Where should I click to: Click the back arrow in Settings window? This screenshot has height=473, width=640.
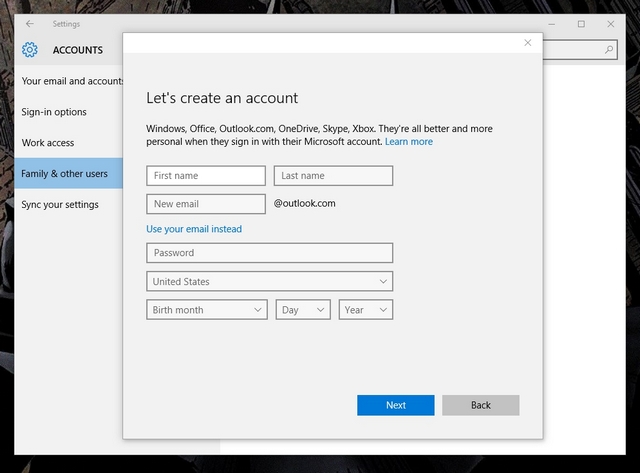pos(29,24)
